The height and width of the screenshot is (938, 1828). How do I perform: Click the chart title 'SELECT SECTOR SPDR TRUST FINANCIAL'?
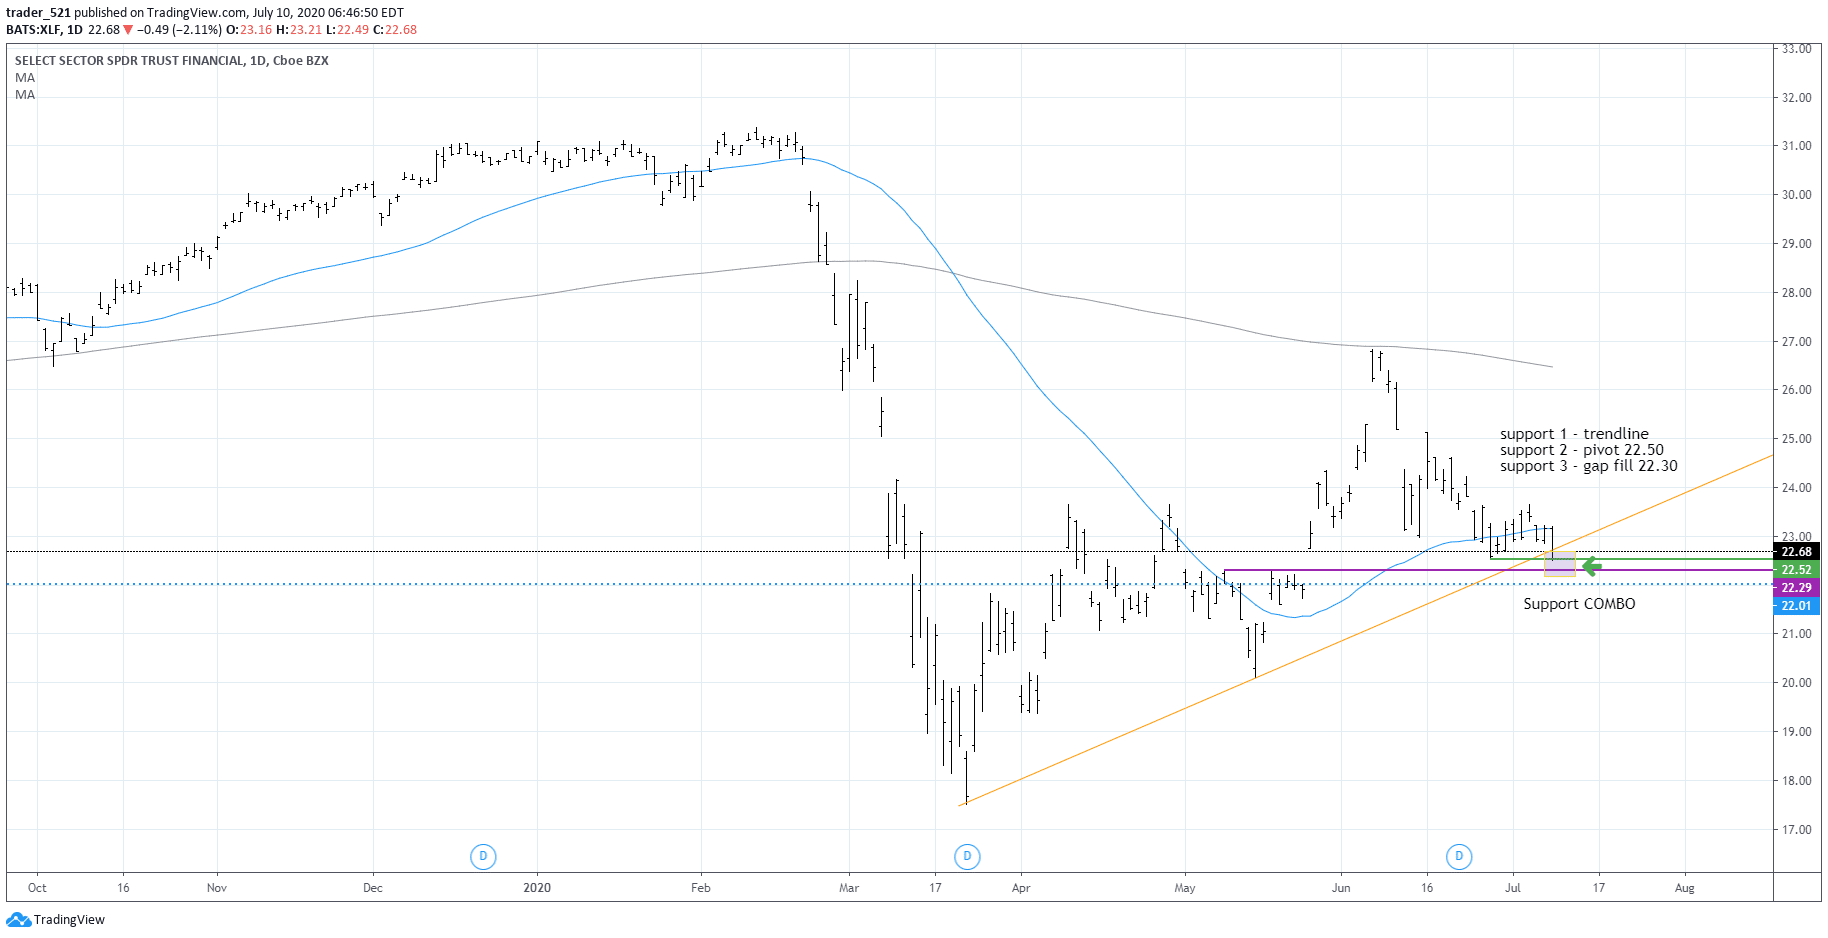tap(130, 61)
